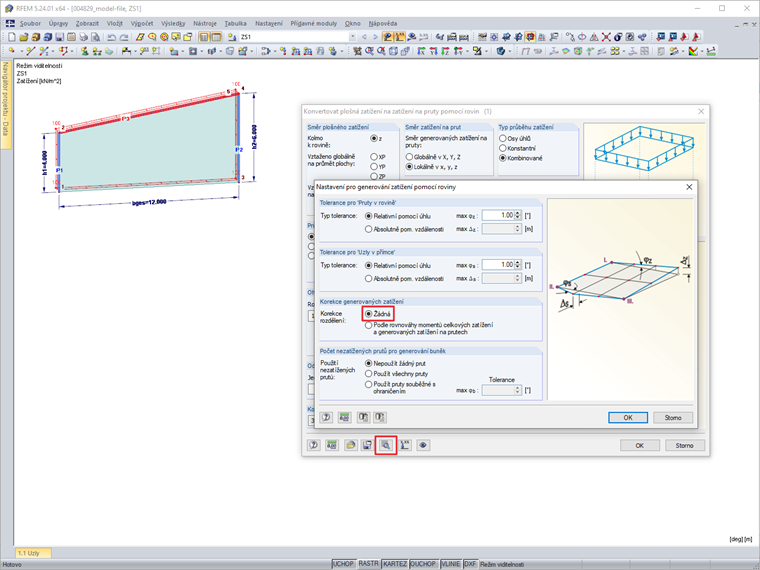Open the Soubor menu
The height and width of the screenshot is (570, 760).
pyautogui.click(x=30, y=23)
